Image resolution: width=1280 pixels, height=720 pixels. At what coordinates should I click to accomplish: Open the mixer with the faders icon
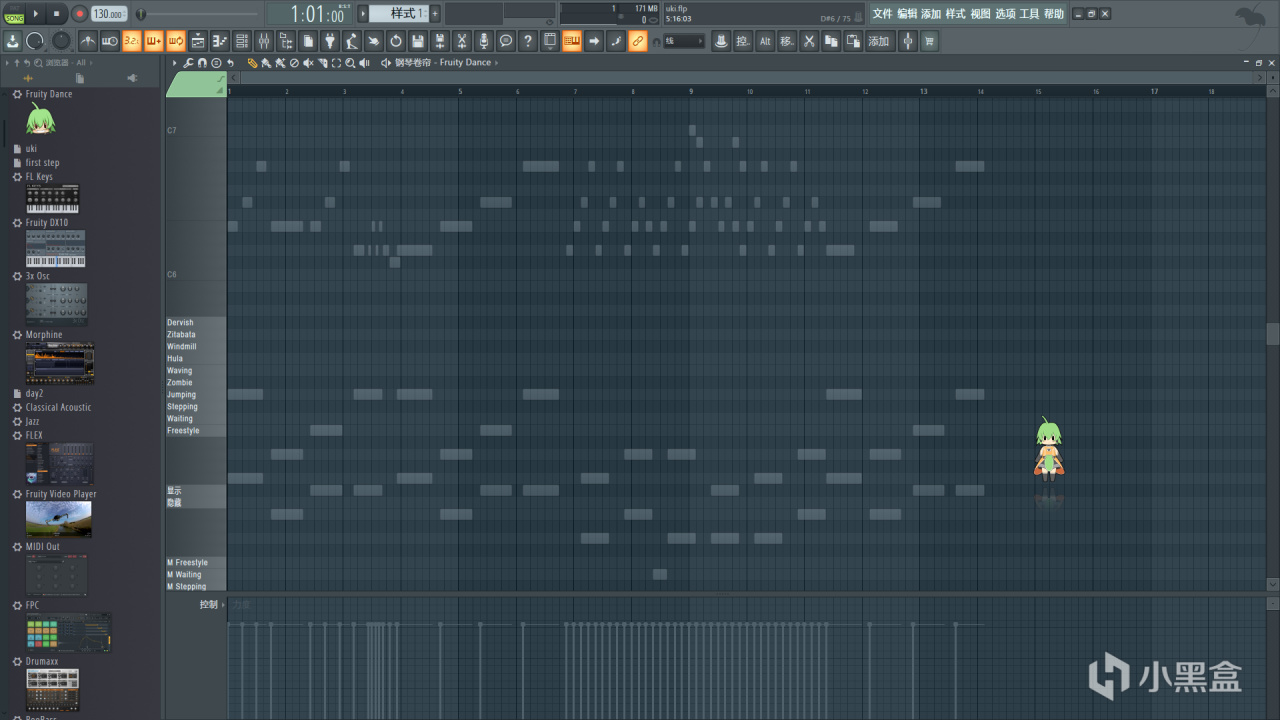(x=264, y=41)
